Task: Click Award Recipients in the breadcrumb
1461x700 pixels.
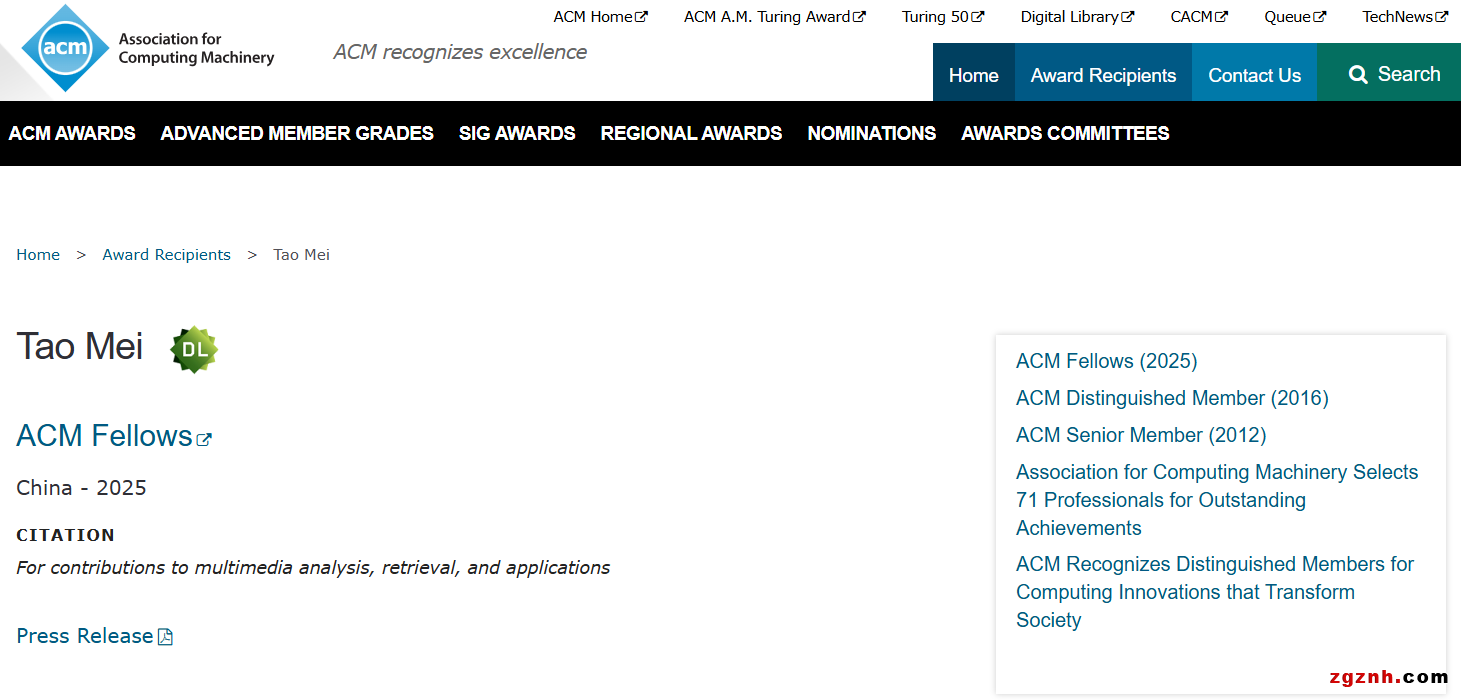Action: [166, 255]
